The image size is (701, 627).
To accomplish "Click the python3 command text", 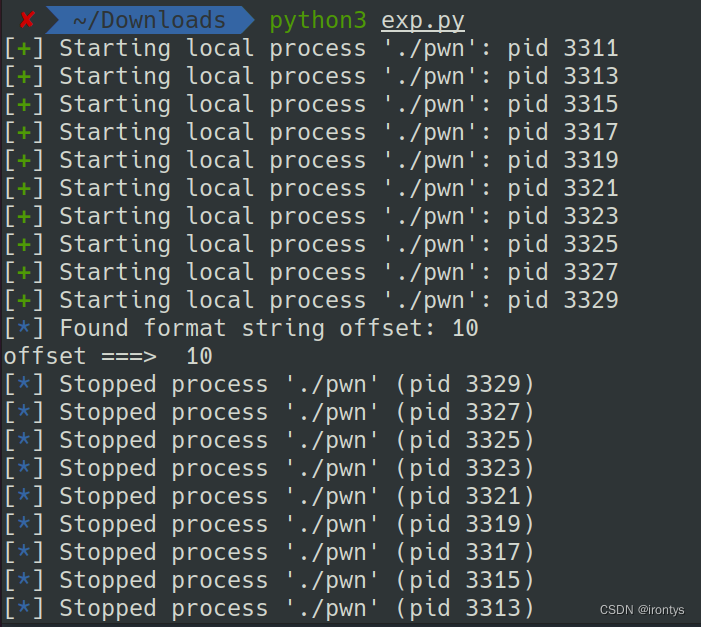I will (319, 20).
